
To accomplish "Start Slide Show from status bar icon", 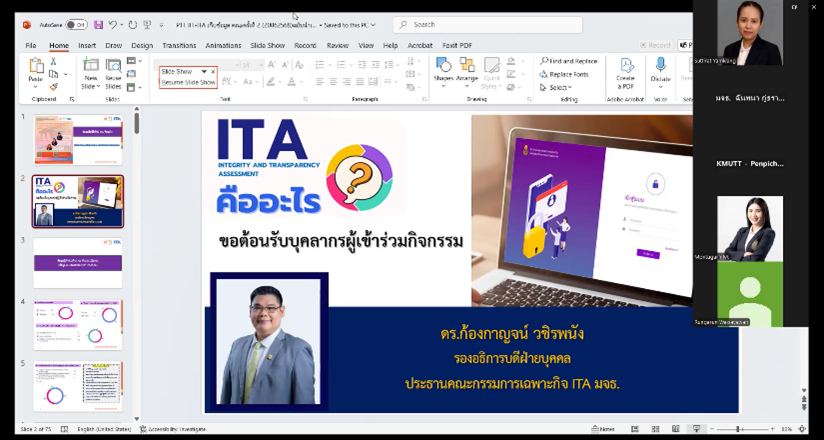I will (696, 429).
